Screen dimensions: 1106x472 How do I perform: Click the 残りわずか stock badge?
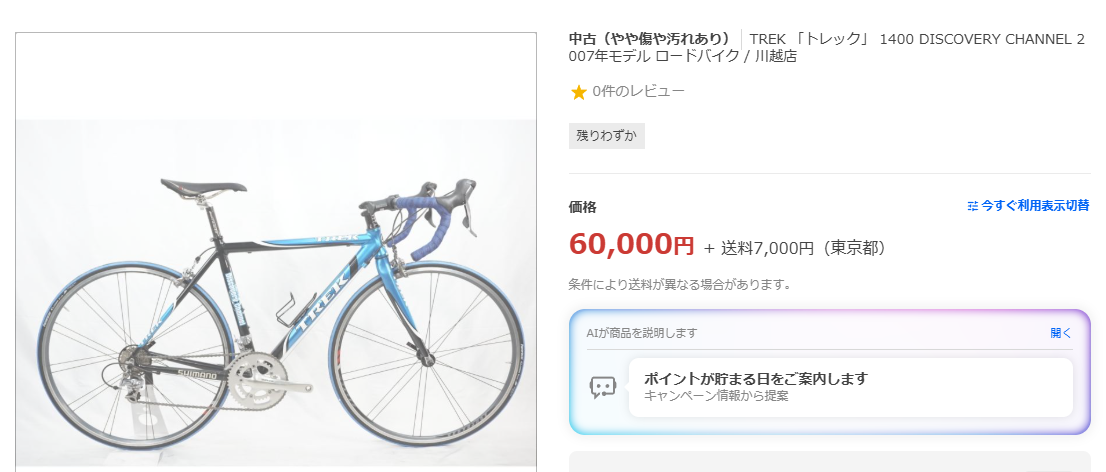607,136
